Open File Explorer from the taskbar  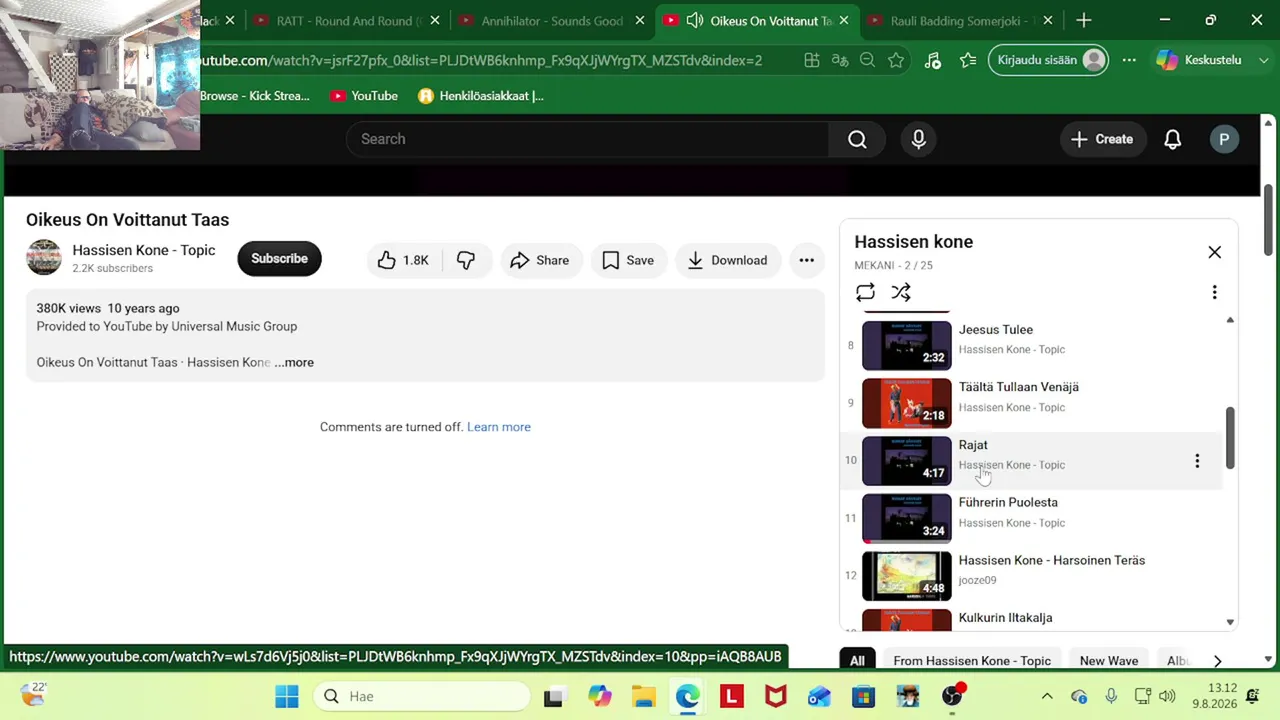click(643, 696)
